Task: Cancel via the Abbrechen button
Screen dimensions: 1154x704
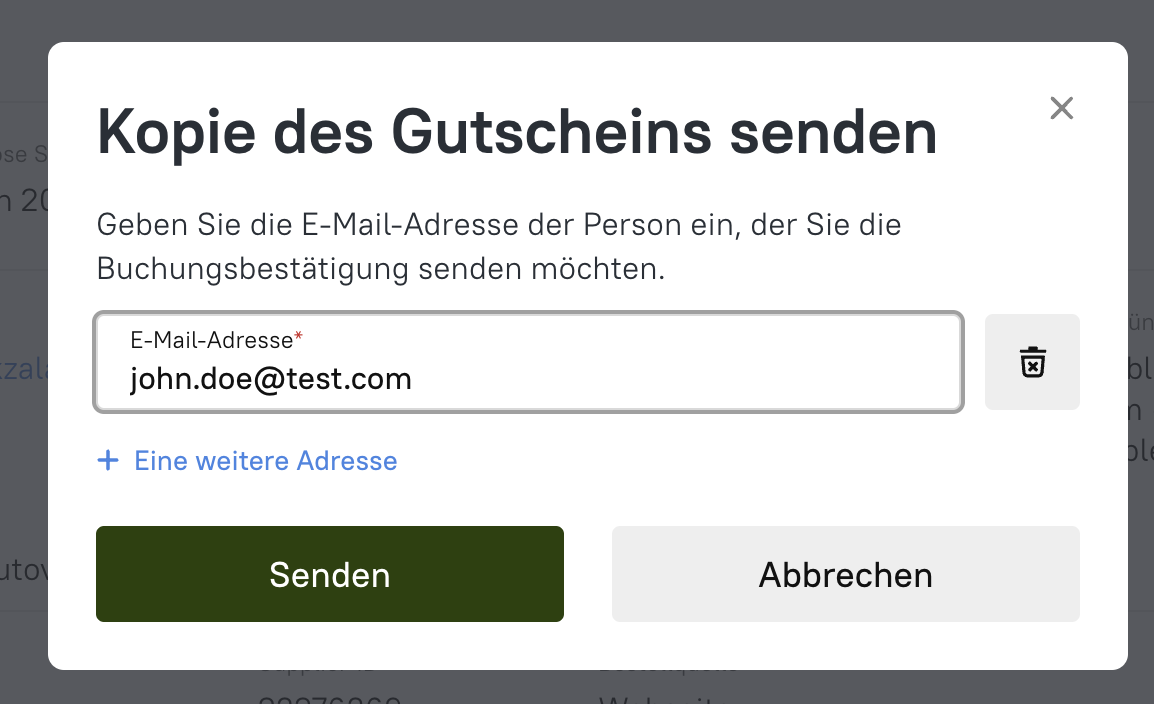Action: tap(845, 574)
